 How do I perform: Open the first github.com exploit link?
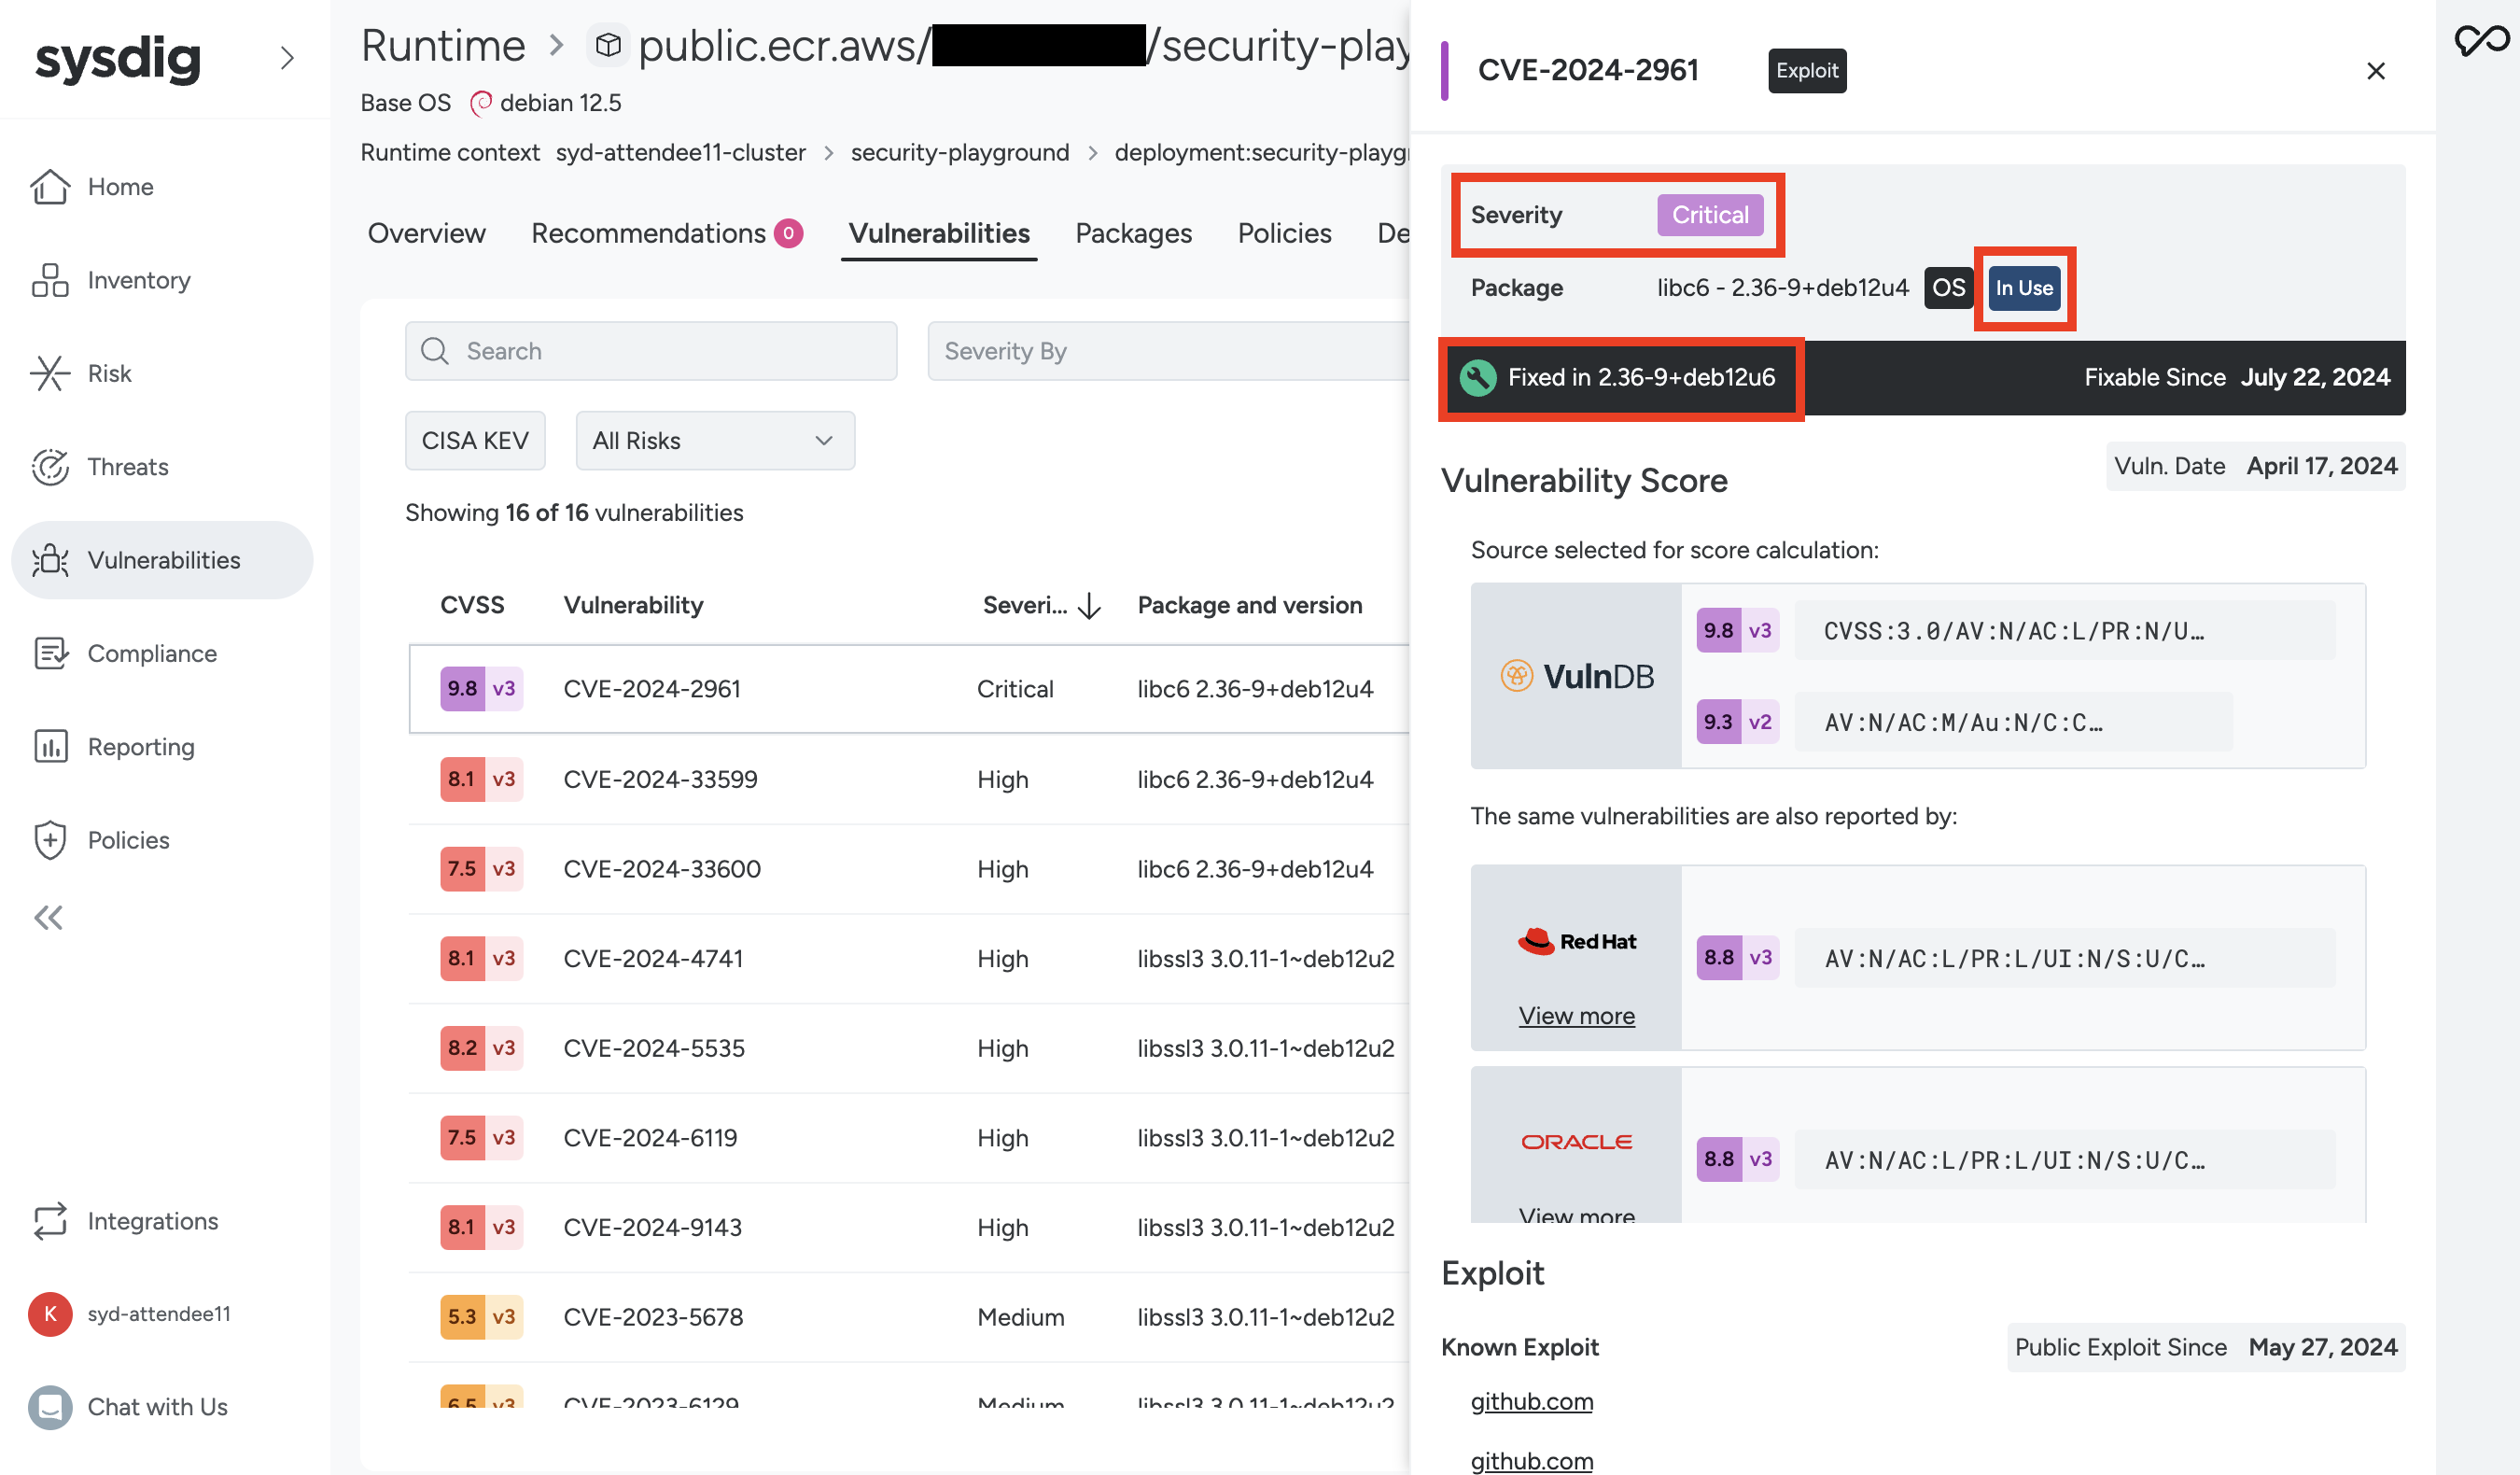(x=1531, y=1401)
